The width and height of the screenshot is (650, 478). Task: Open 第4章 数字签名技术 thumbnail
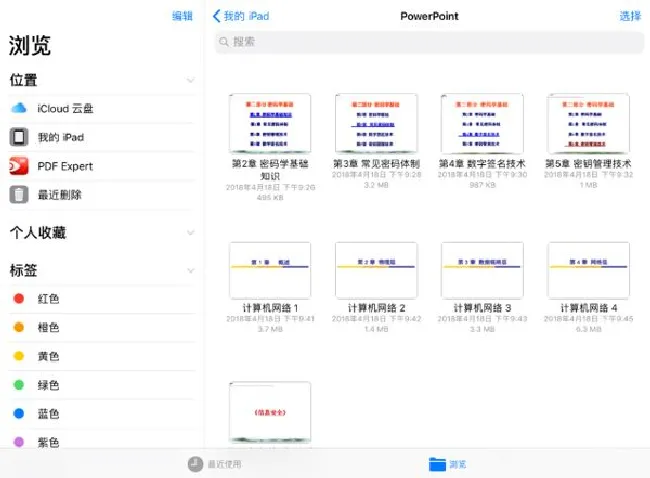pos(482,124)
